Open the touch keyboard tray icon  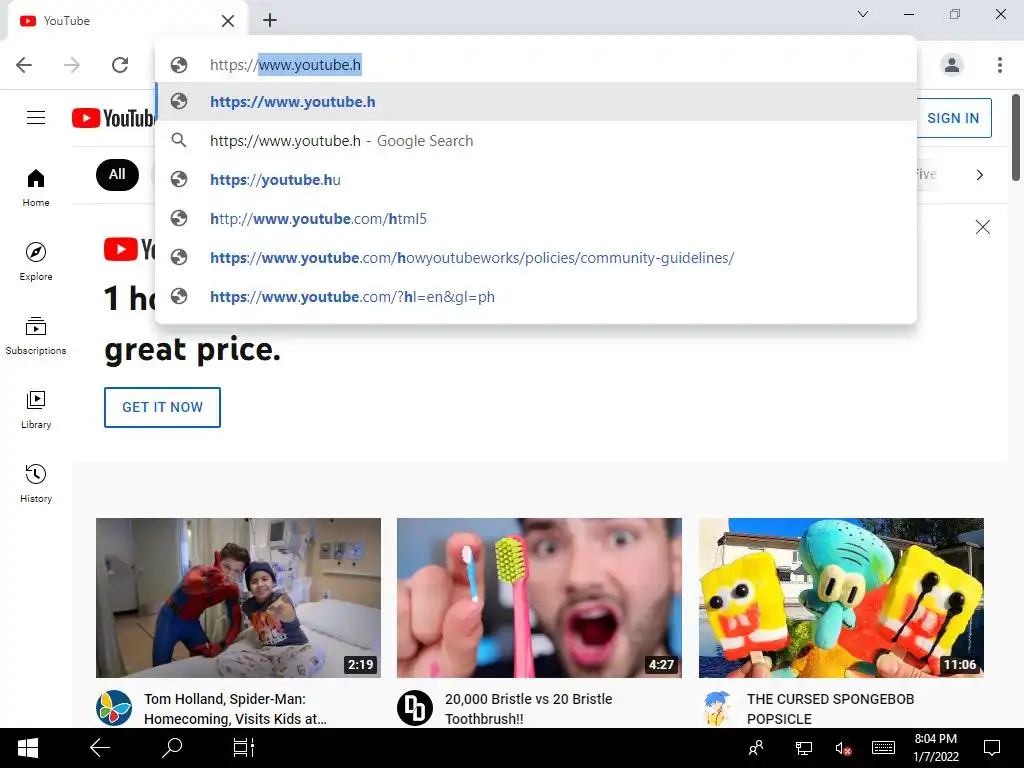883,748
